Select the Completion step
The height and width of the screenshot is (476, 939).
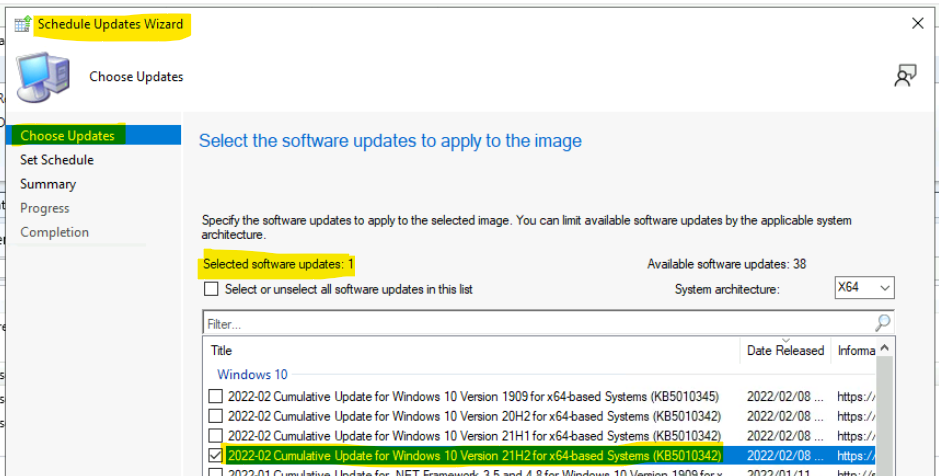click(x=54, y=232)
